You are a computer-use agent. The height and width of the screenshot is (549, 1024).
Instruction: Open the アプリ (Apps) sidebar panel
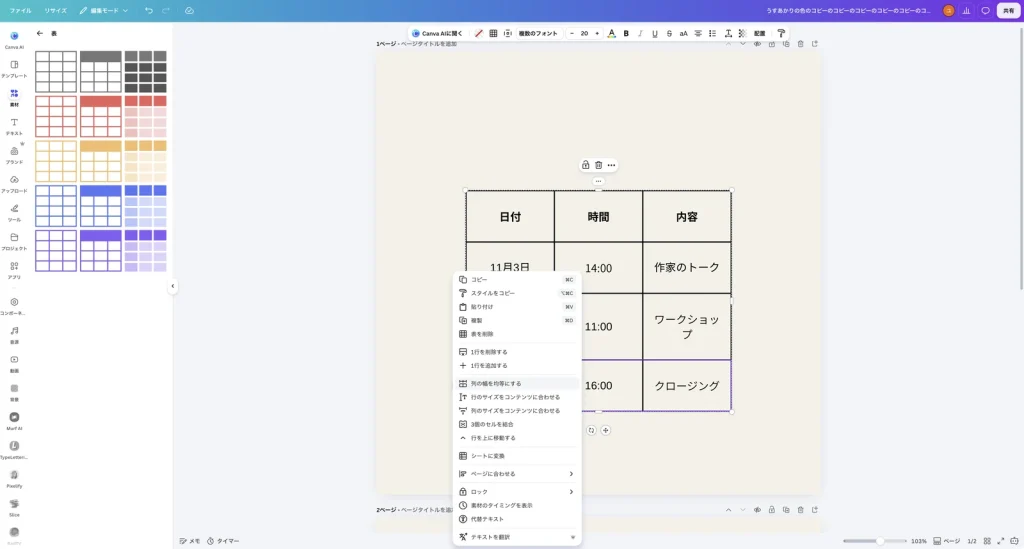click(14, 270)
